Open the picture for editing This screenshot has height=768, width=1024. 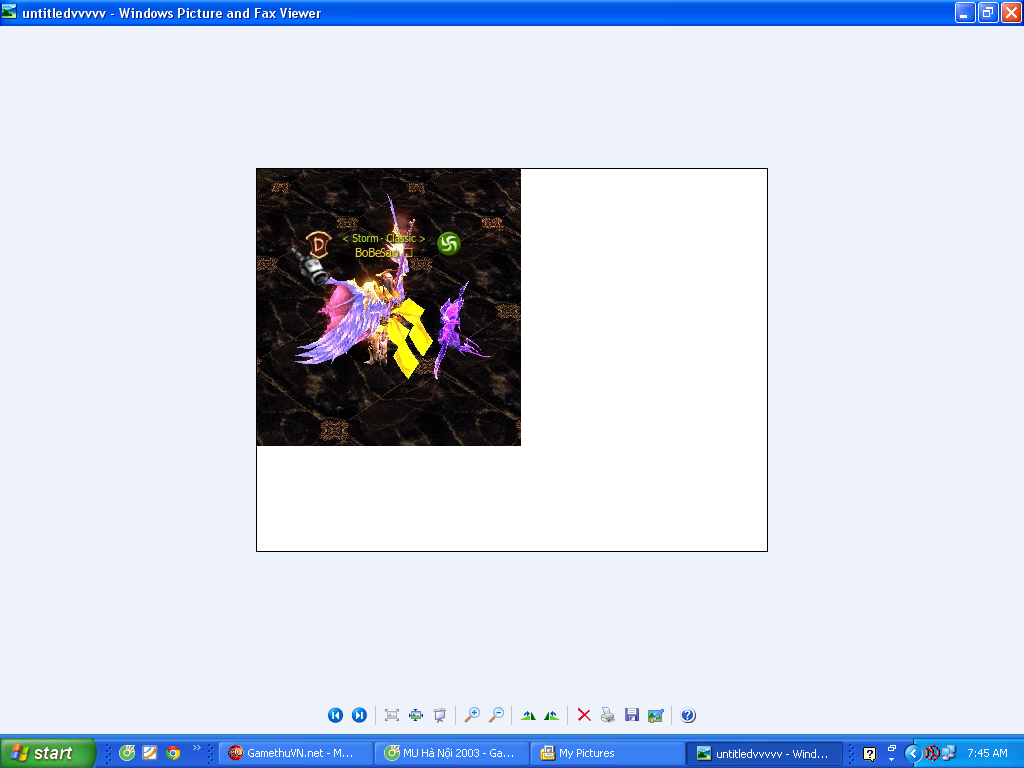pyautogui.click(x=656, y=715)
